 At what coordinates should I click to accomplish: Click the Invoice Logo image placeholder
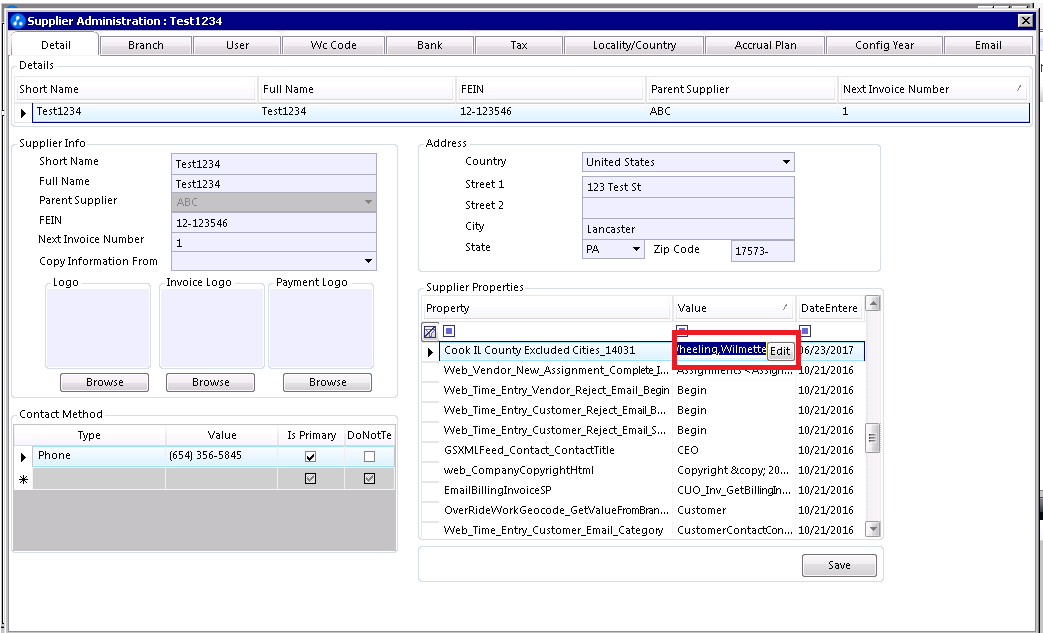(x=212, y=328)
